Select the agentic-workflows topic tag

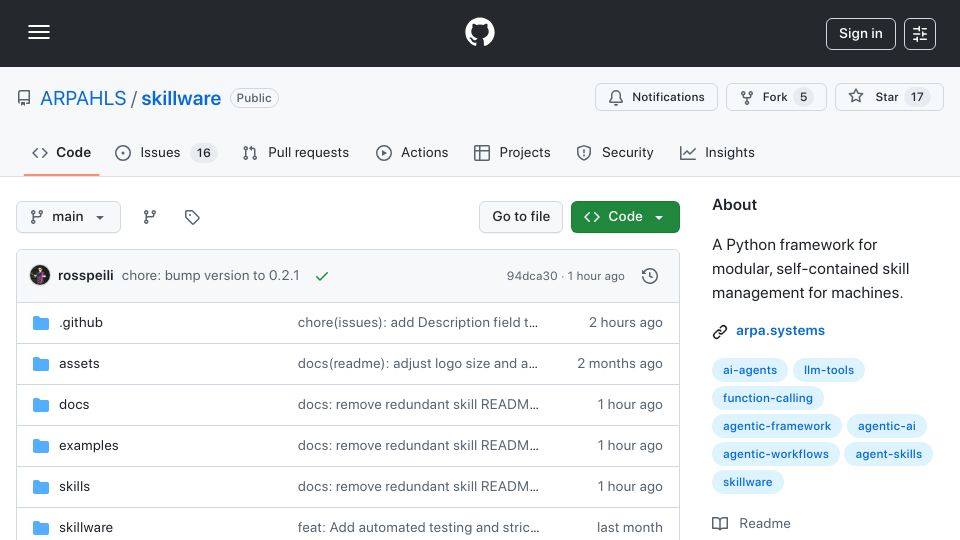(x=776, y=454)
